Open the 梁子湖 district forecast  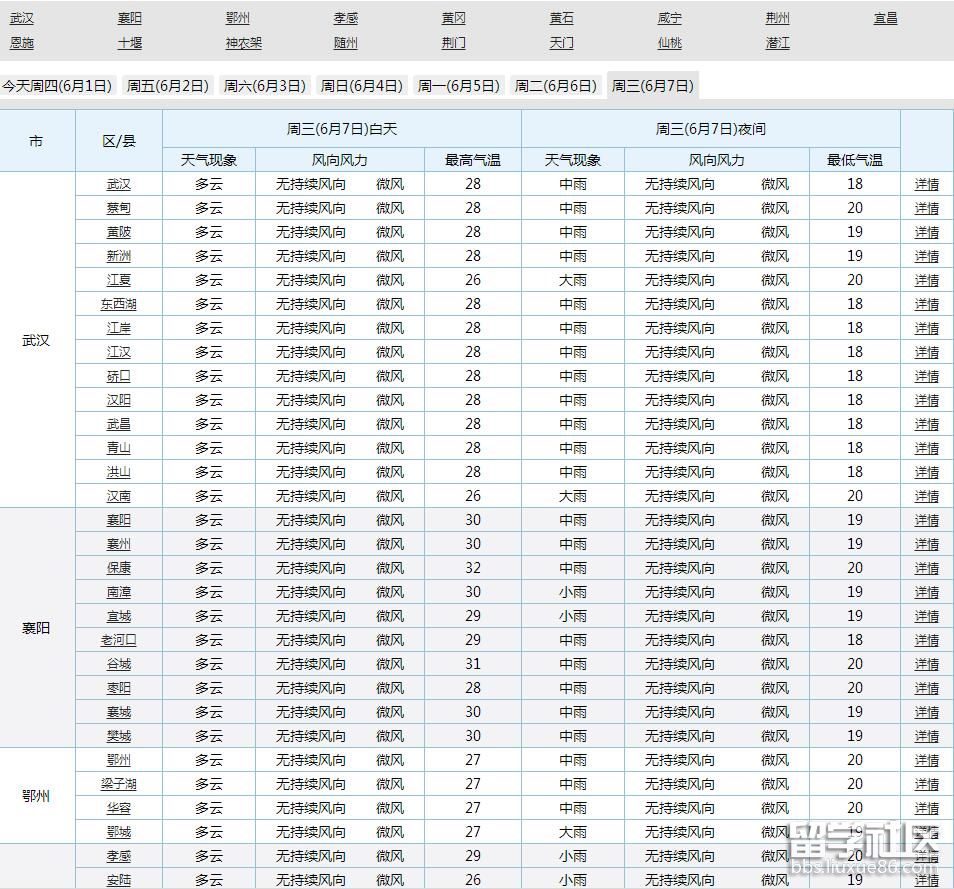tap(120, 784)
